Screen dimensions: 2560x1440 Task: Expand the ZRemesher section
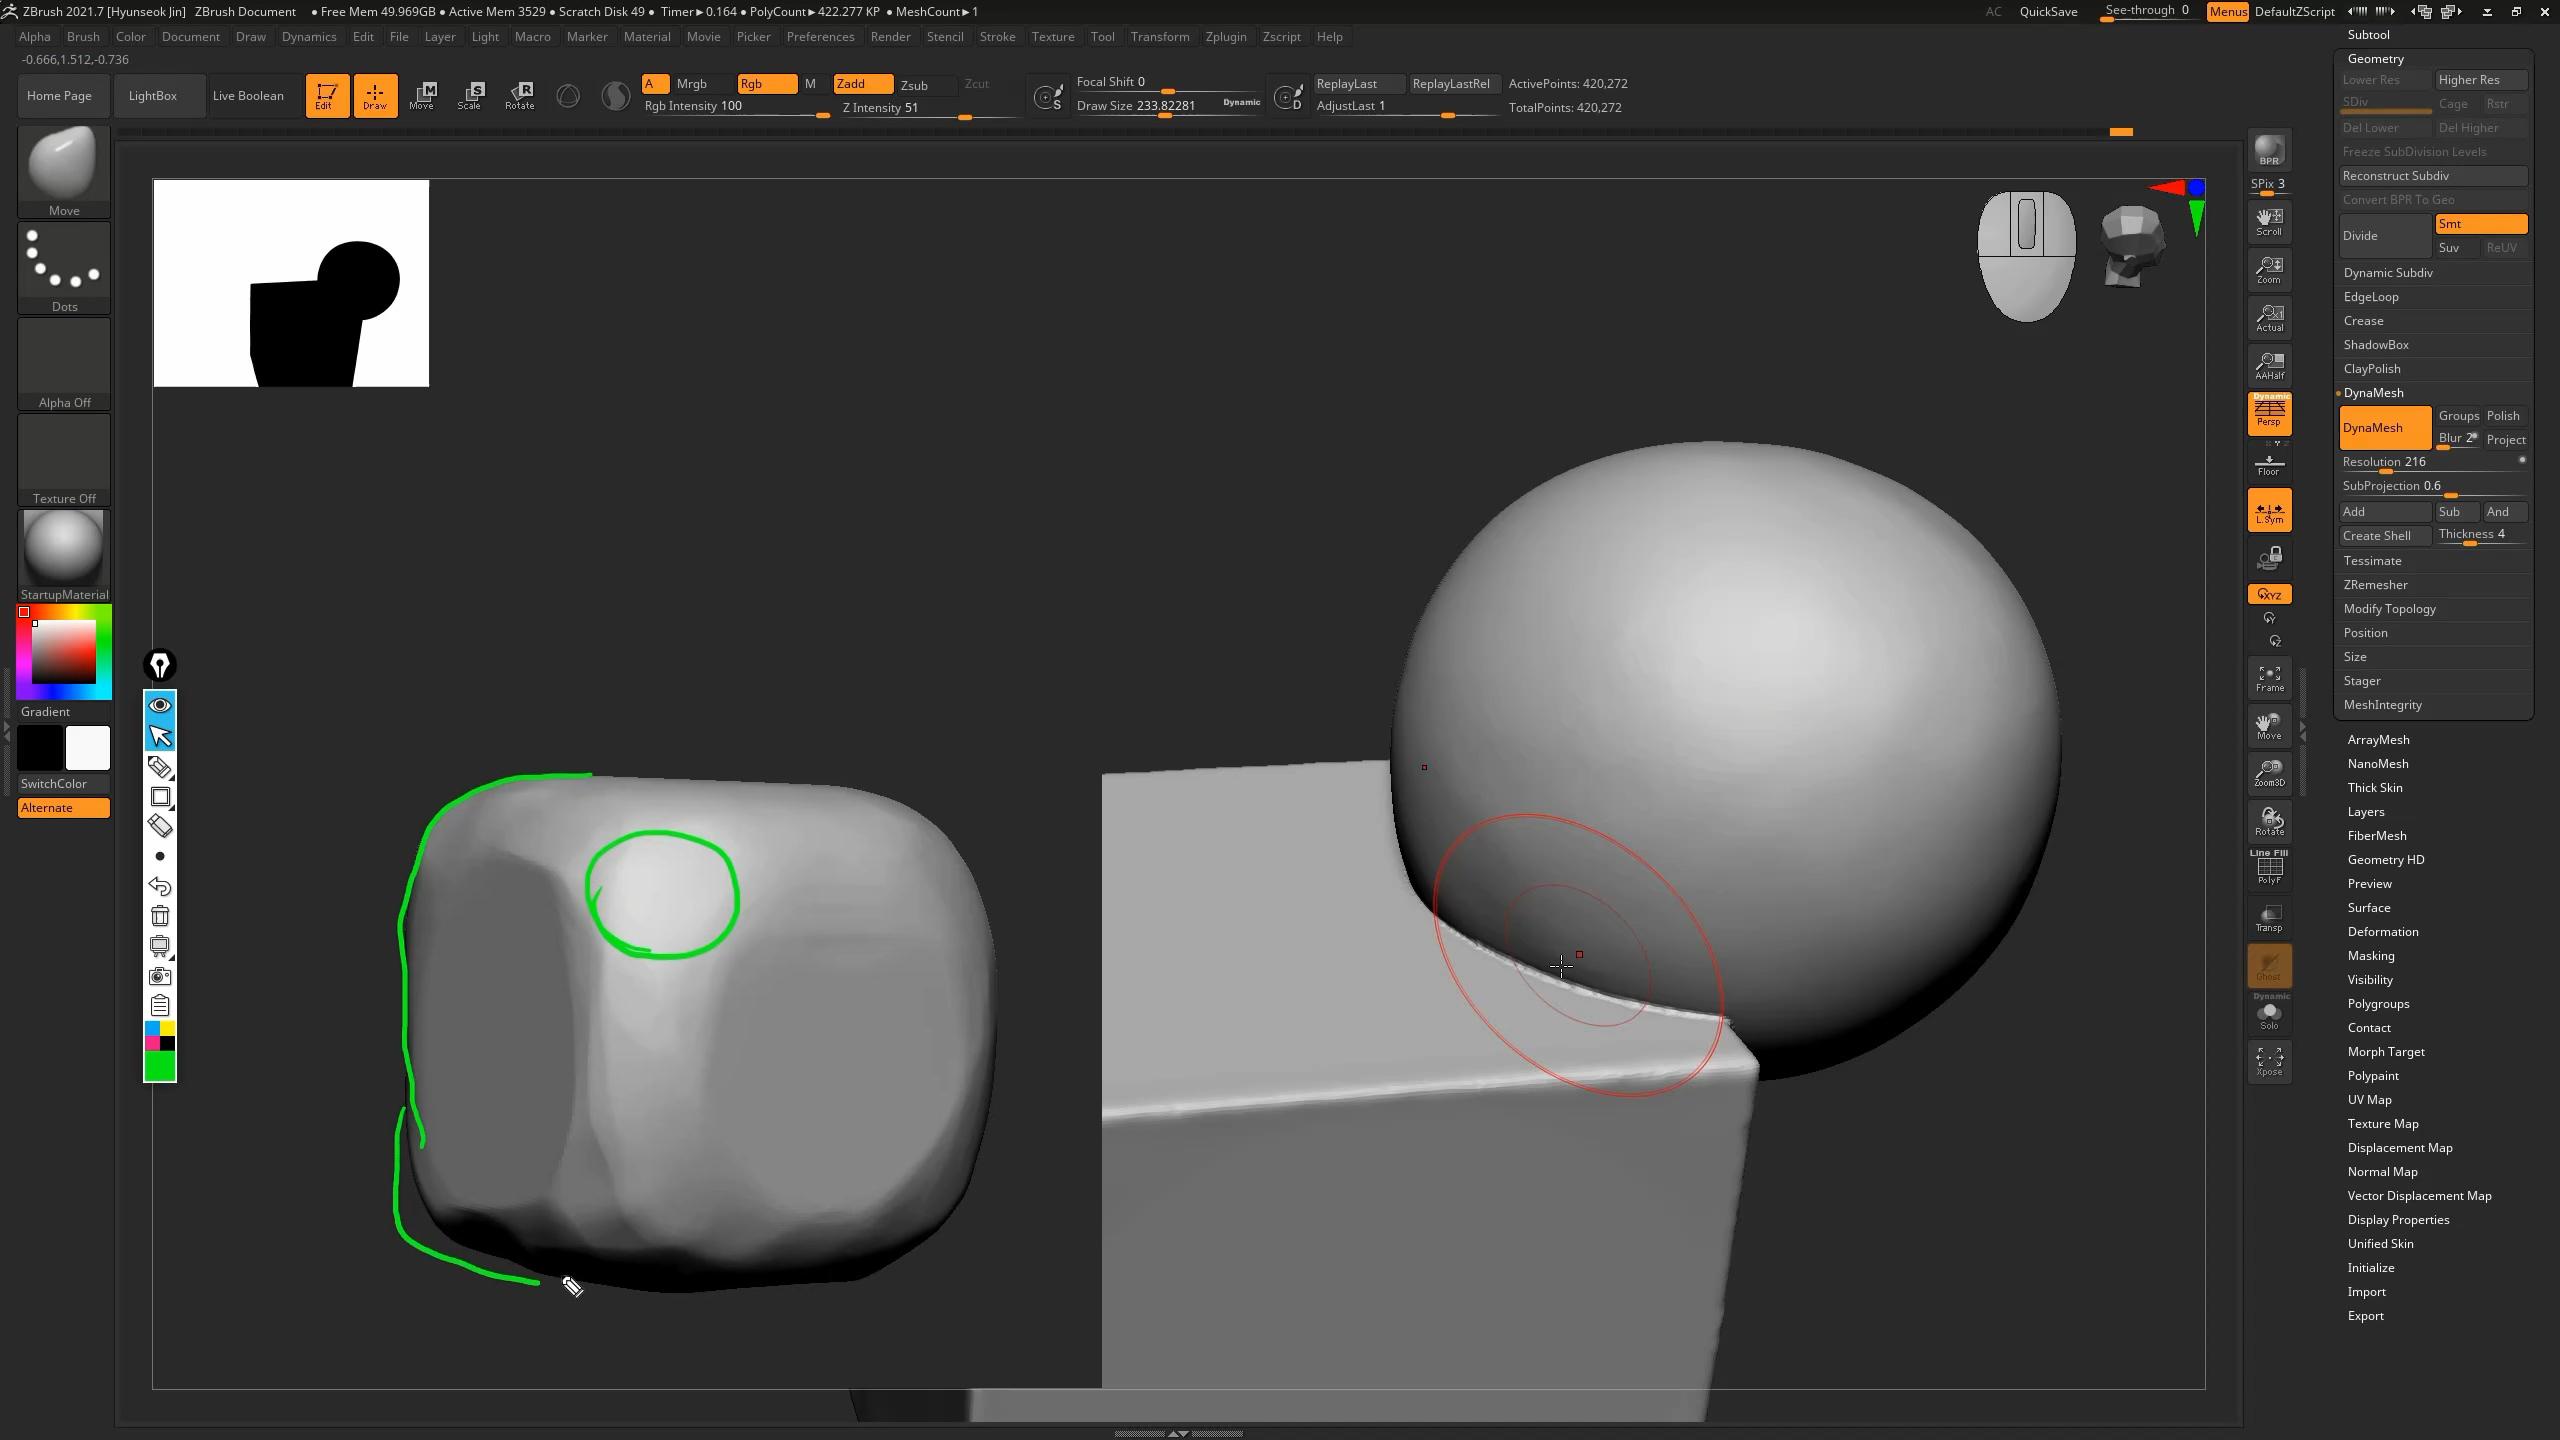coord(2375,585)
